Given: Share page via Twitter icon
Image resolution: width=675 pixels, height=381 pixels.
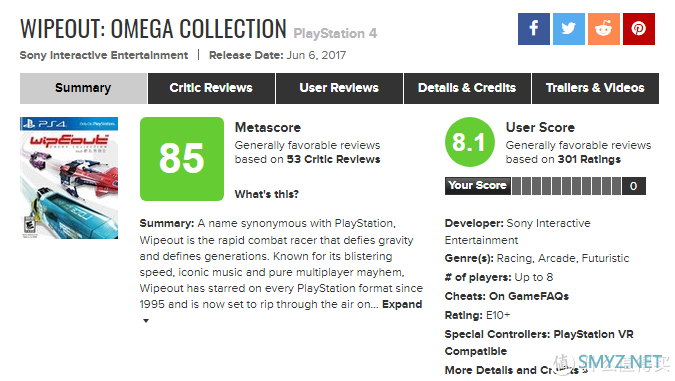Looking at the screenshot, I should click(569, 29).
